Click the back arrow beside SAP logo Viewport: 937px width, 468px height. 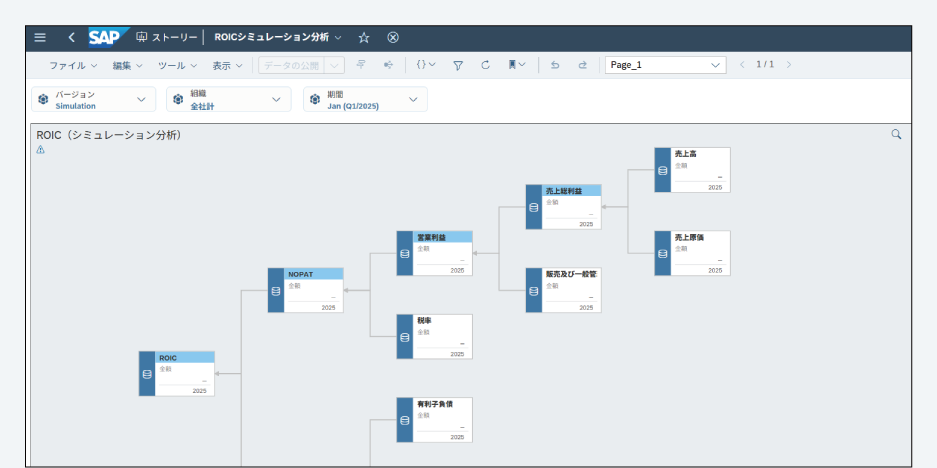[x=71, y=37]
